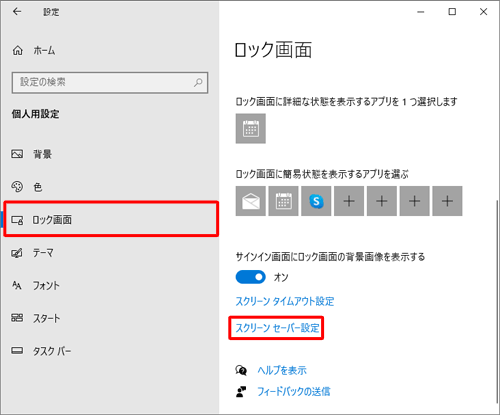This screenshot has height=415, width=500.
Task: Click the フォント letter icon
Action: pos(17,285)
